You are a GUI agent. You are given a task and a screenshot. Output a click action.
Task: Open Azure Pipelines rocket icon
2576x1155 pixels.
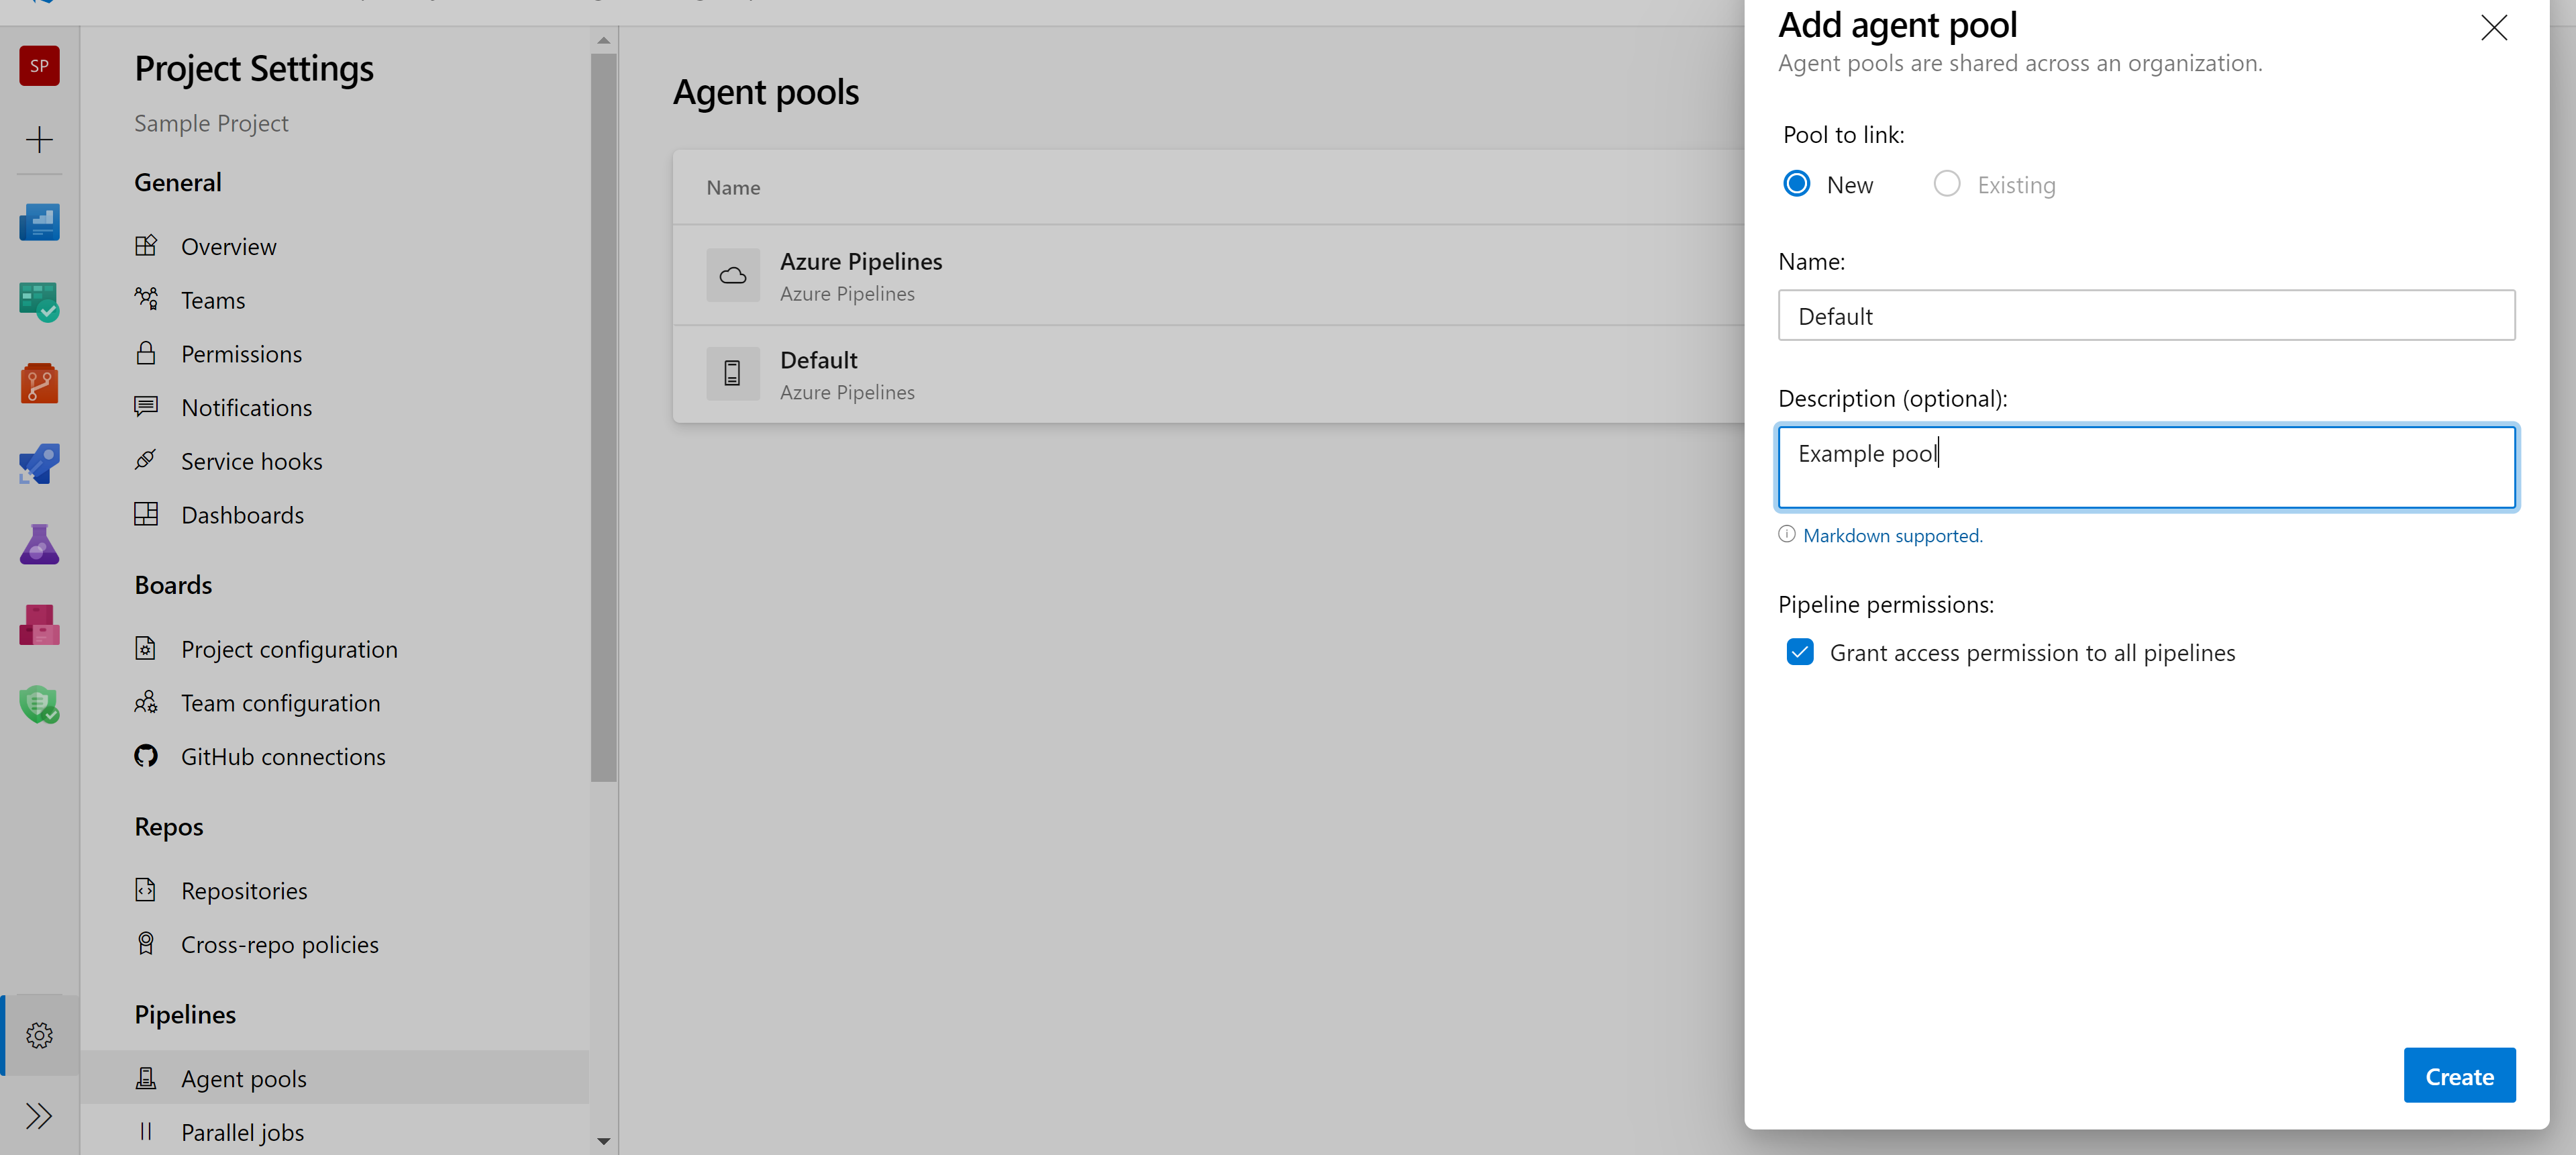point(39,464)
